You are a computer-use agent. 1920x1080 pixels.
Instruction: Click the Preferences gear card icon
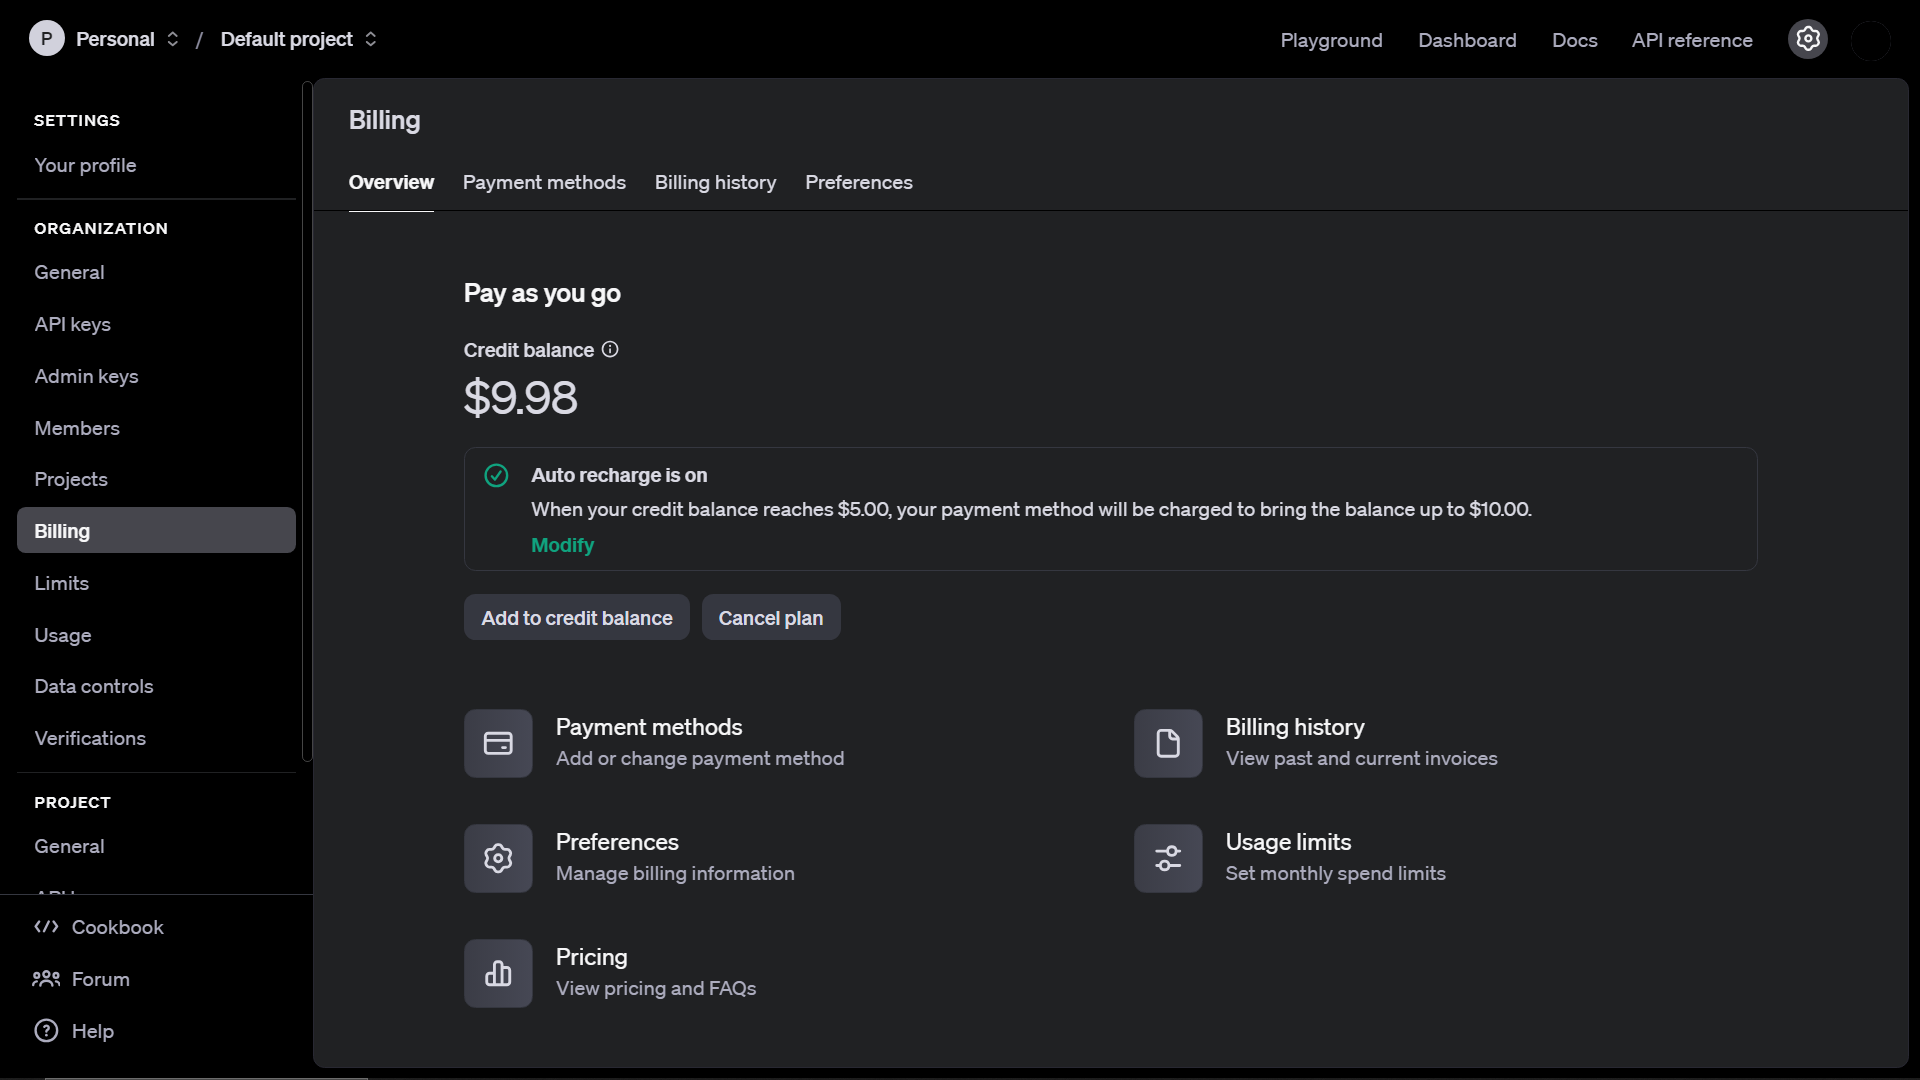[x=498, y=858]
